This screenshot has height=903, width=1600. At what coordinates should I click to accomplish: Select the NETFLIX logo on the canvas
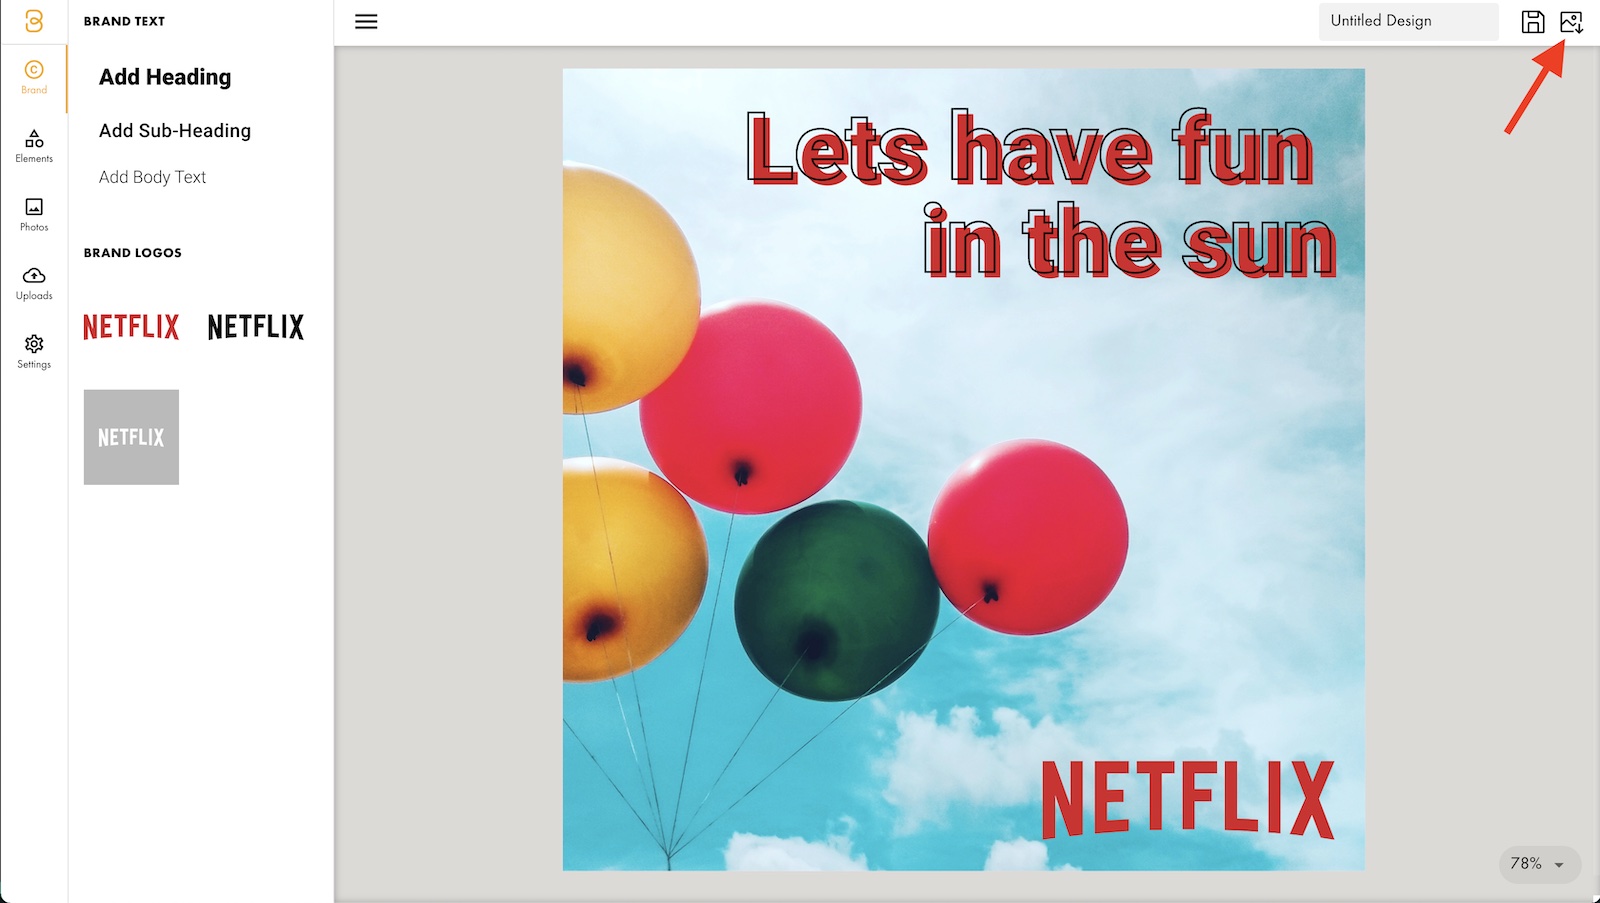click(x=1188, y=799)
